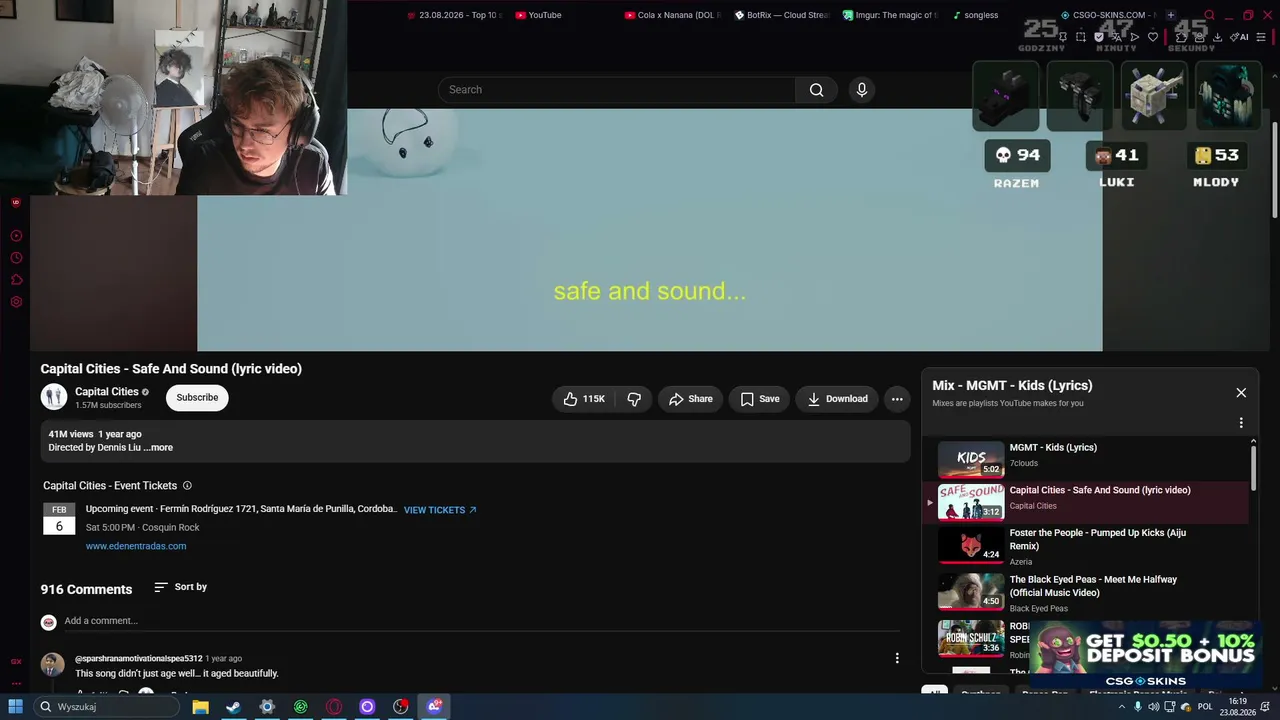Viewport: 1280px width, 720px height.
Task: Share the Safe And Sound video
Action: [691, 399]
